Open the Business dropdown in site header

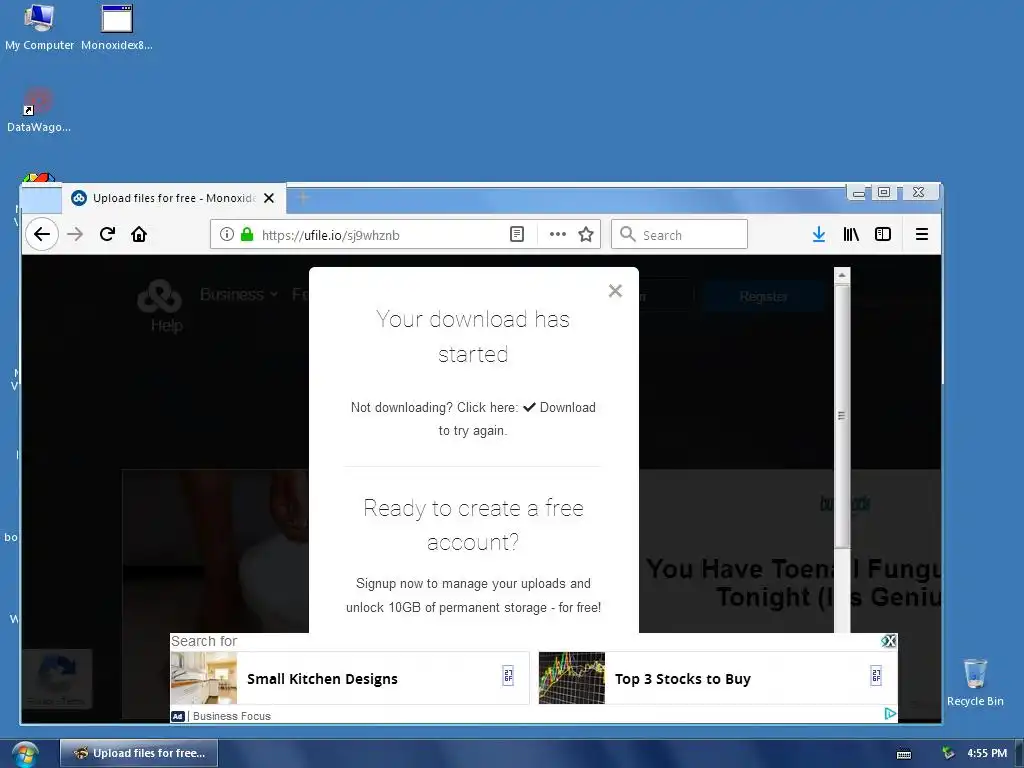pyautogui.click(x=239, y=295)
